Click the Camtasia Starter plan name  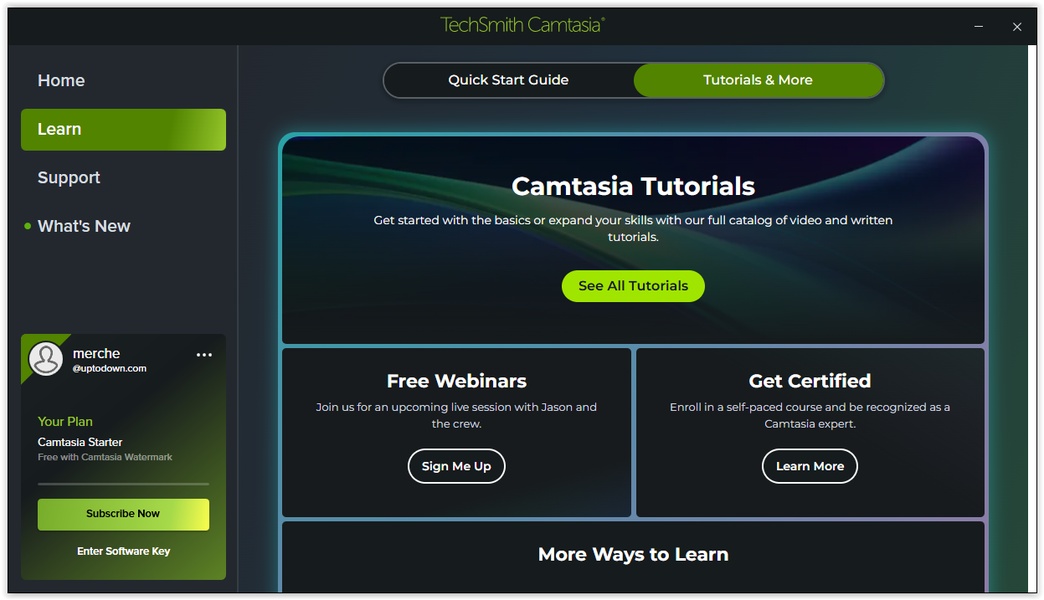point(80,442)
